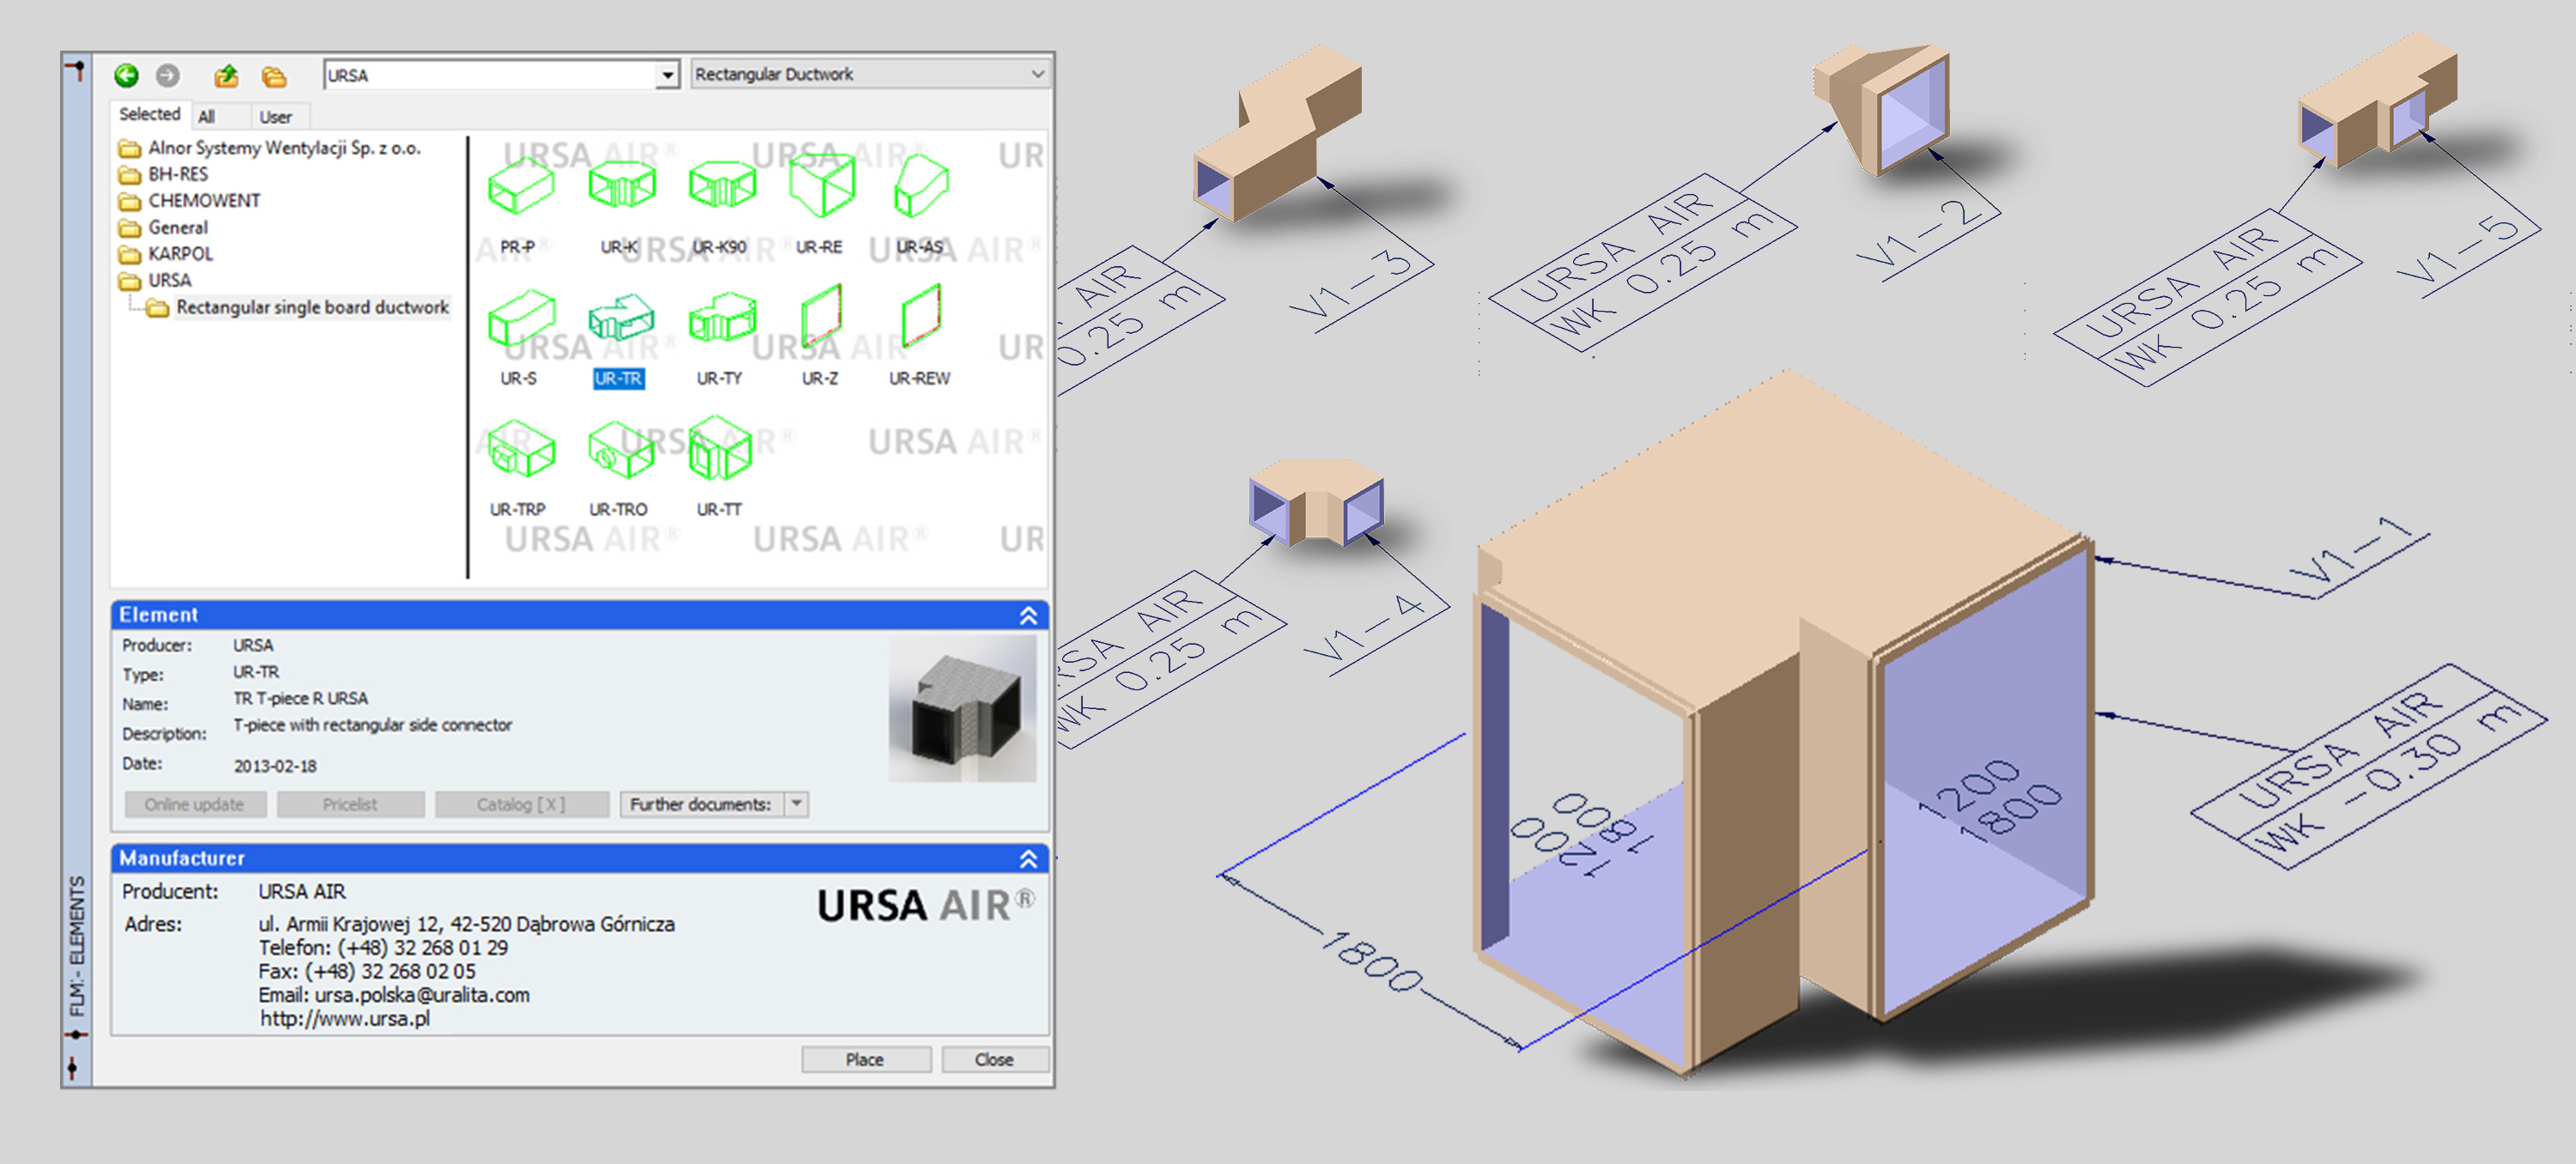
Task: Open the http://www.ursa.pl link
Action: pos(345,1018)
